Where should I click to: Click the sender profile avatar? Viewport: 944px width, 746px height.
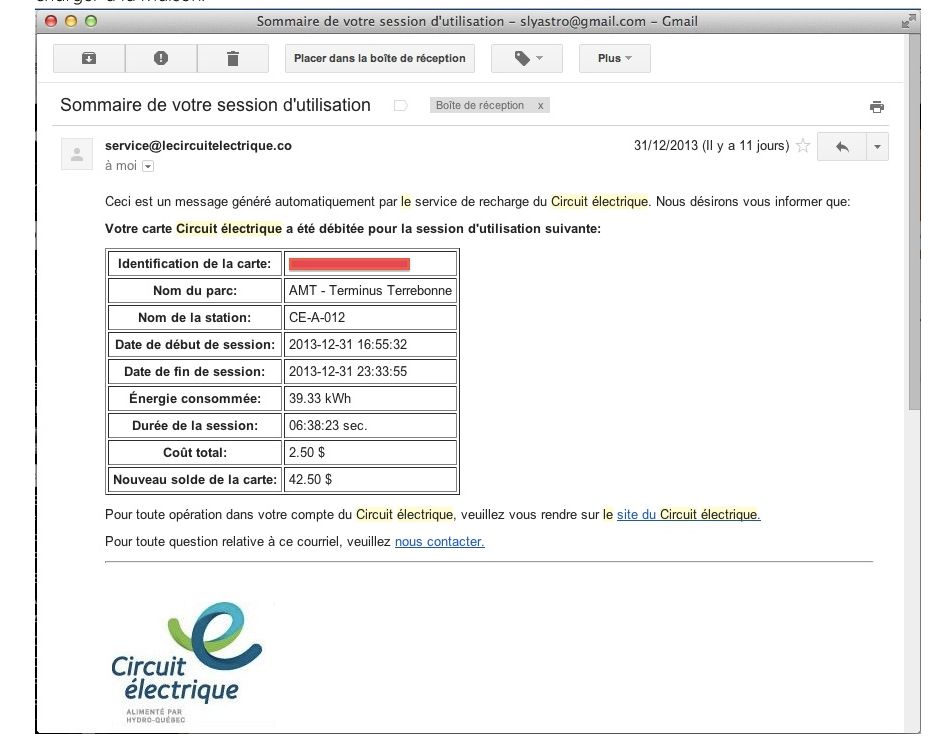(x=77, y=154)
